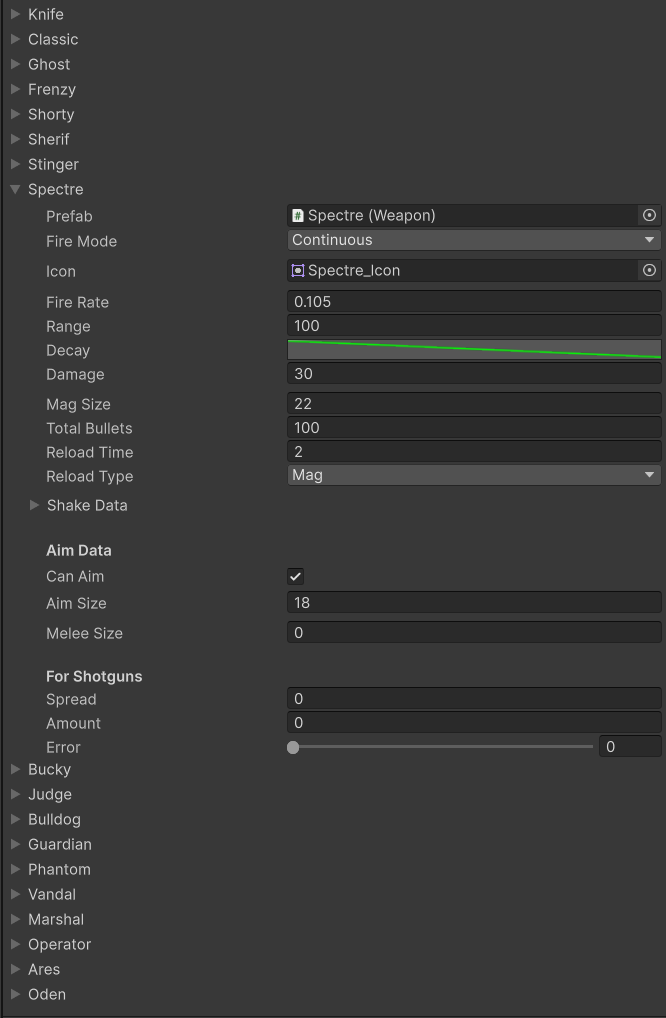The image size is (666, 1018).
Task: Click the Melee Size label
Action: 84,634
